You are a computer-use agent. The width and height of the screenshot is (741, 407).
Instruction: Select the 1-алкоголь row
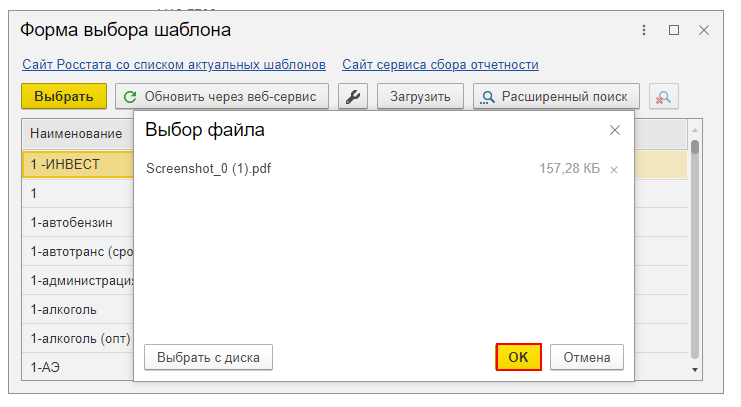click(x=78, y=310)
